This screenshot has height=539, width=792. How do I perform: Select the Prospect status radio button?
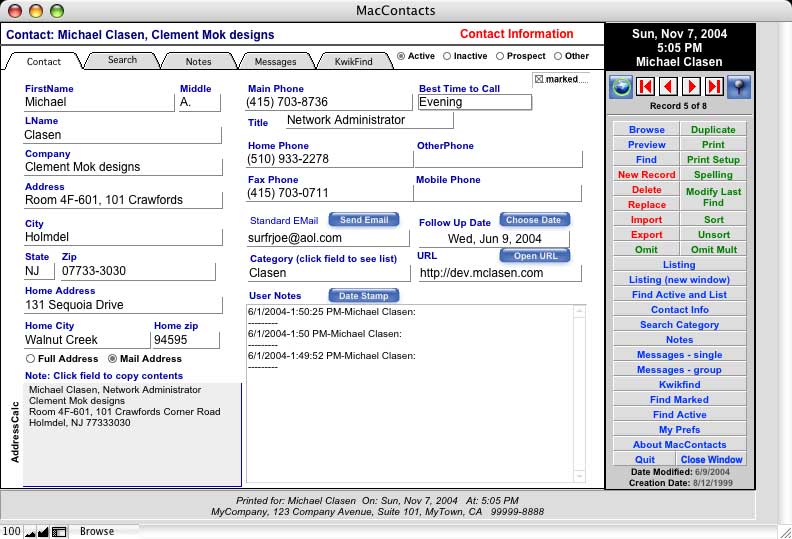pyautogui.click(x=500, y=56)
